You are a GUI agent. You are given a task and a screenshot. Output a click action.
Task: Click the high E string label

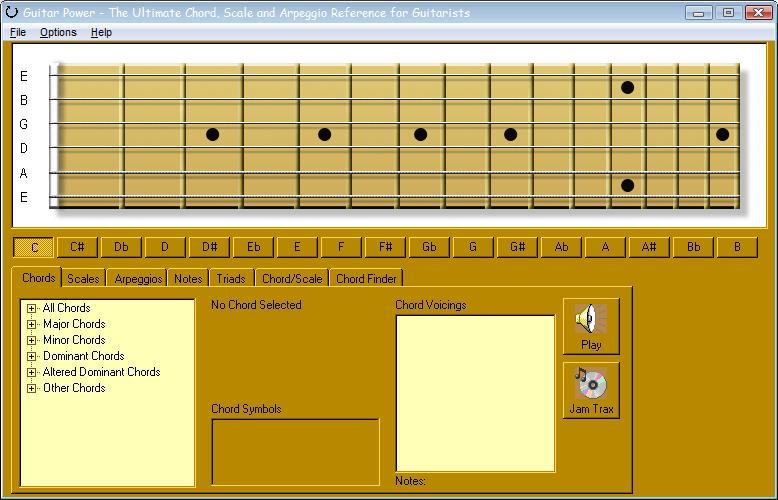click(x=23, y=76)
